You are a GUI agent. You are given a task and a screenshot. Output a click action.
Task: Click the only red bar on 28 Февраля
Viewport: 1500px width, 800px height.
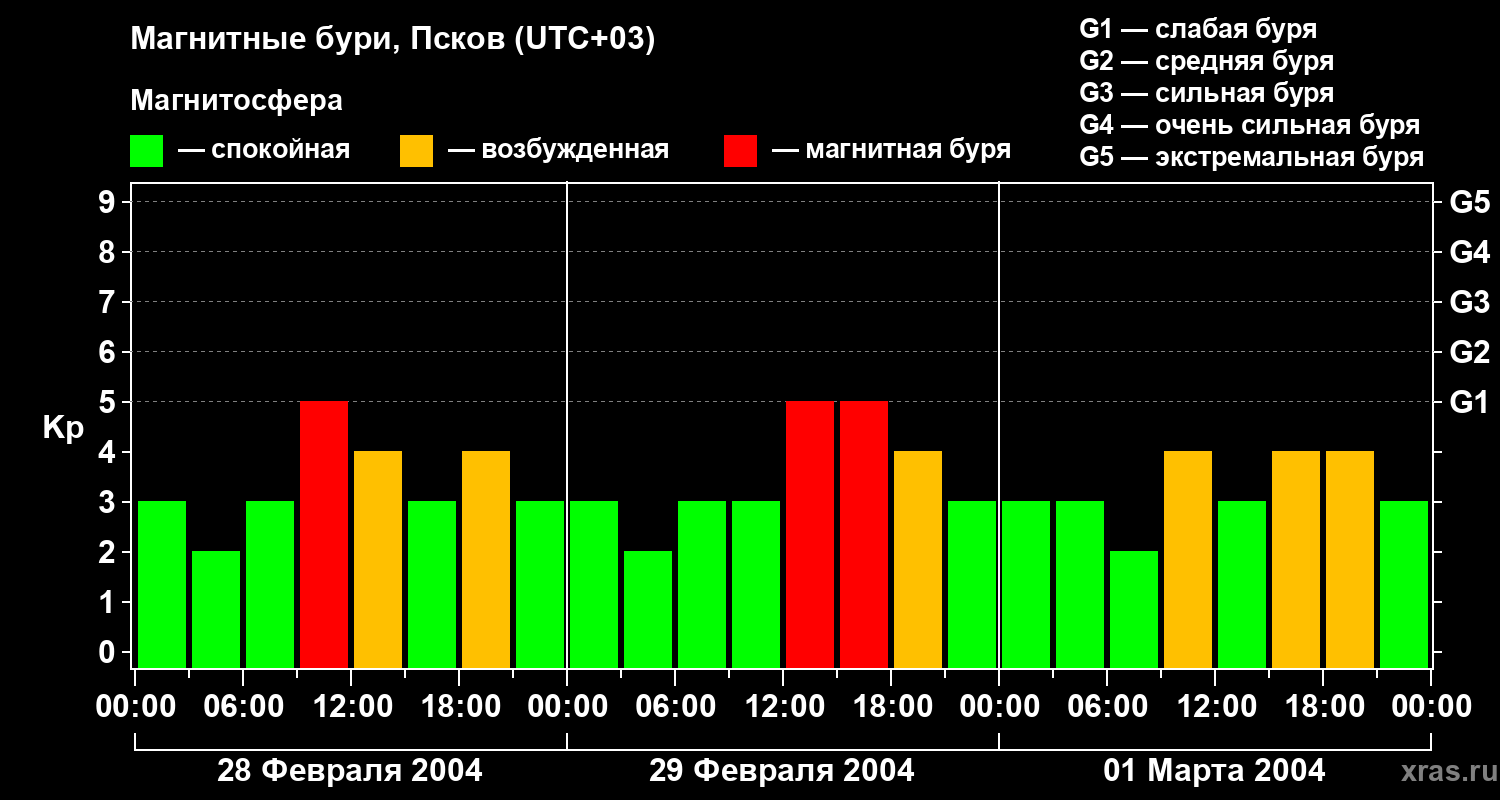324,535
